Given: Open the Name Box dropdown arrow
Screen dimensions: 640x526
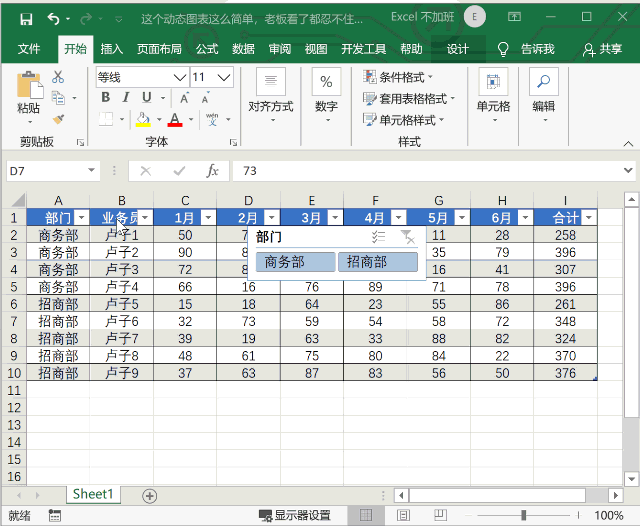Looking at the screenshot, I should point(91,170).
